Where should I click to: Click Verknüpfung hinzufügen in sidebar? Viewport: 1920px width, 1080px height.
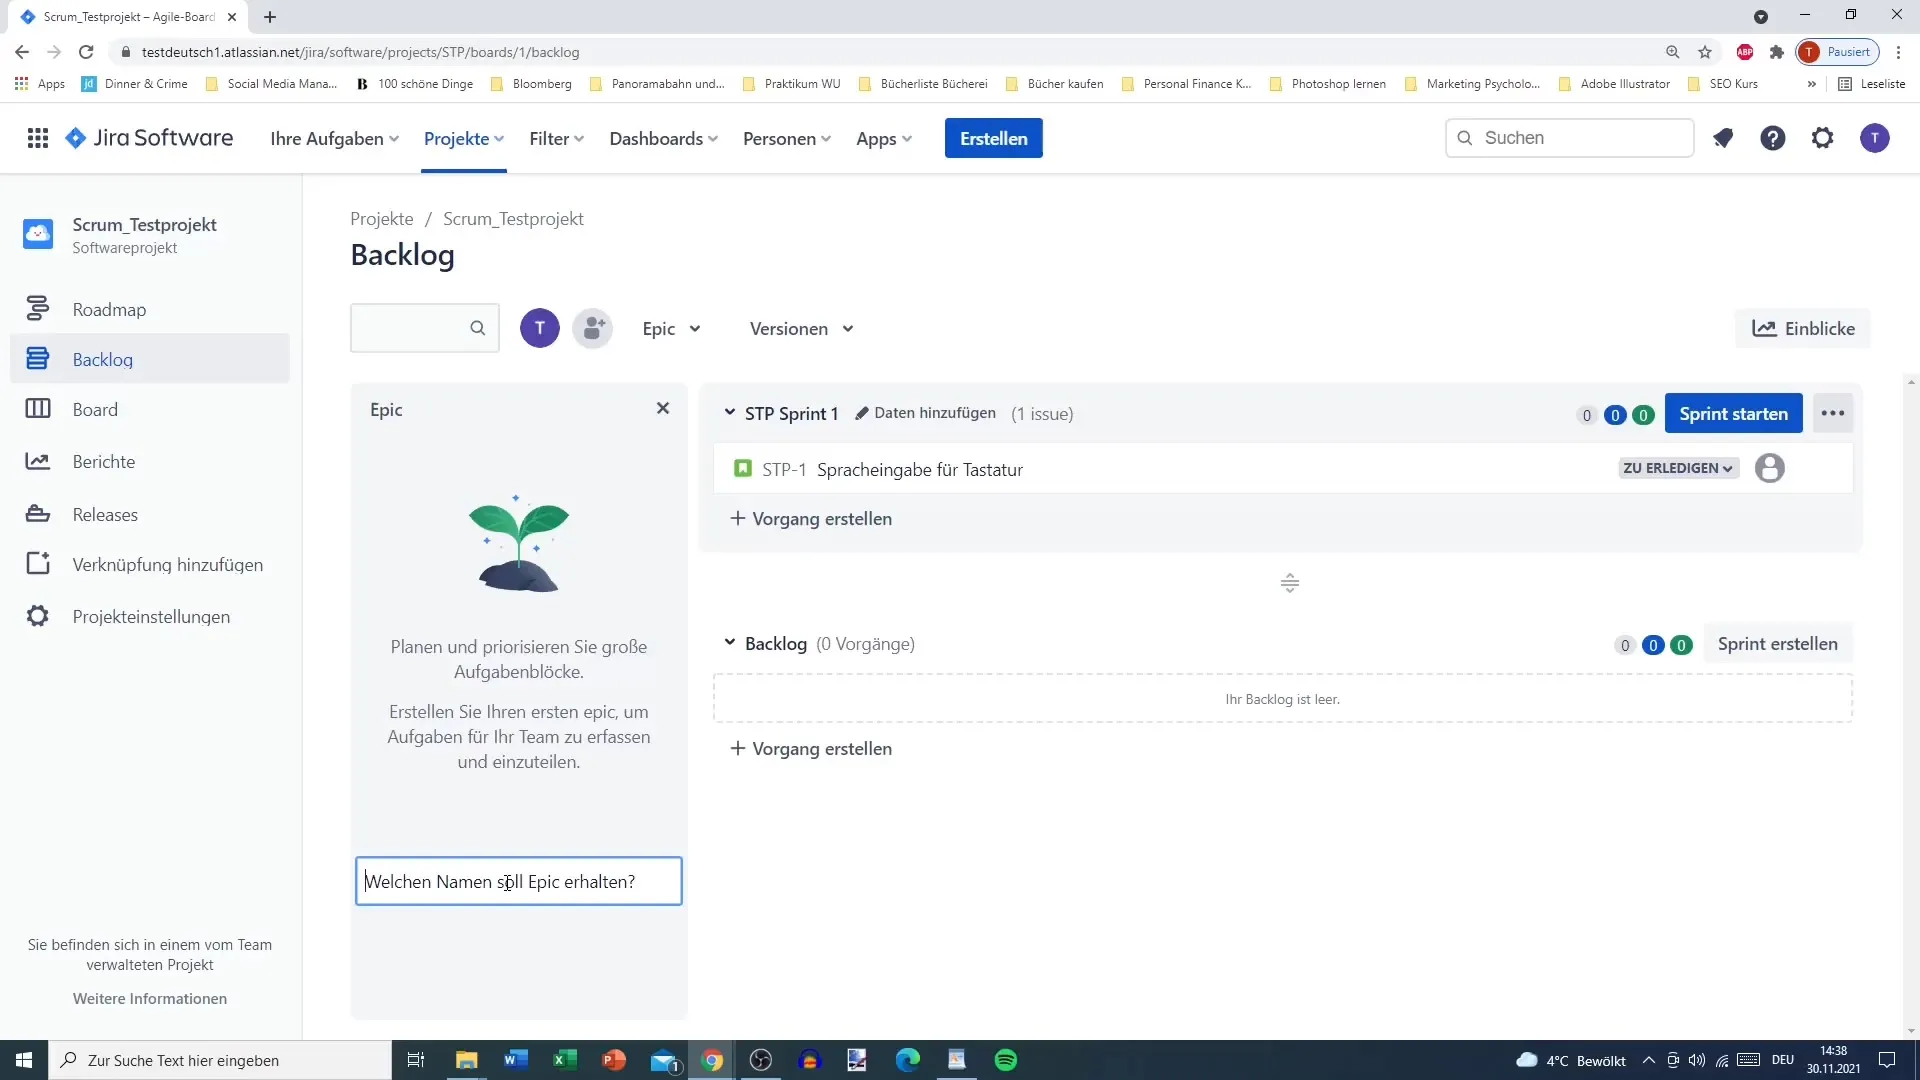pos(150,564)
